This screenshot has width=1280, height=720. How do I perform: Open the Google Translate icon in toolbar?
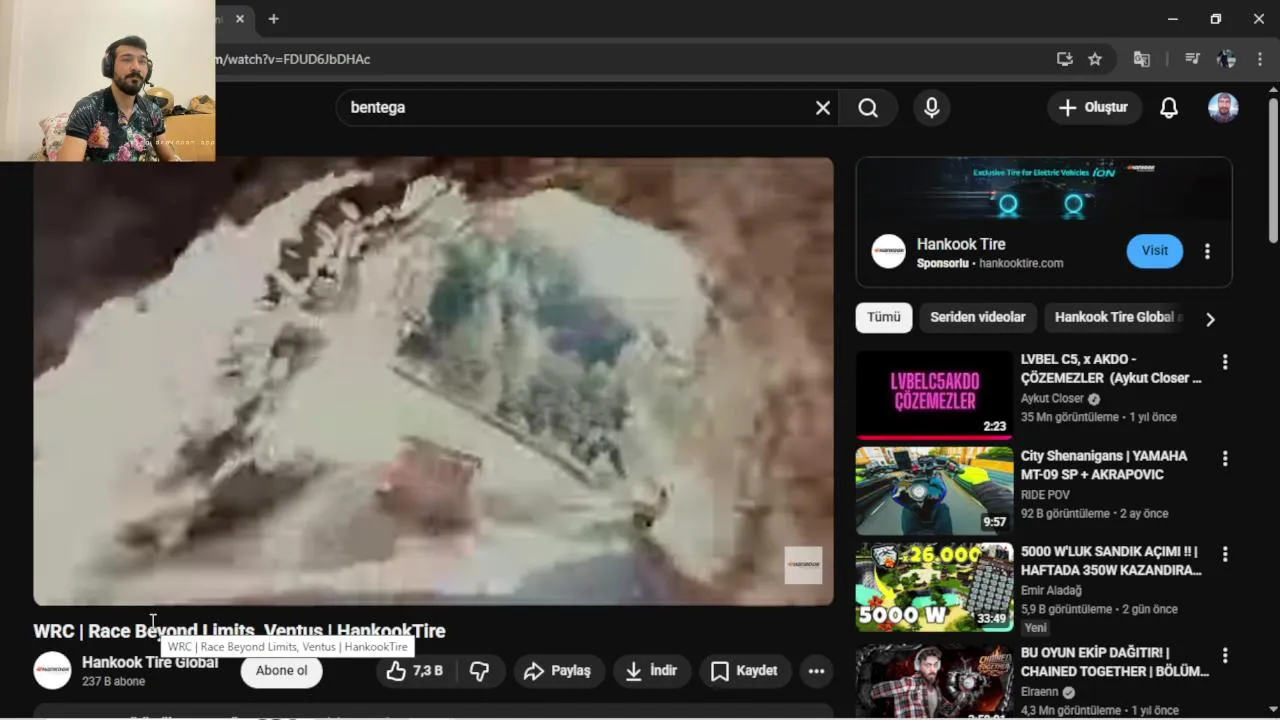[x=1141, y=59]
